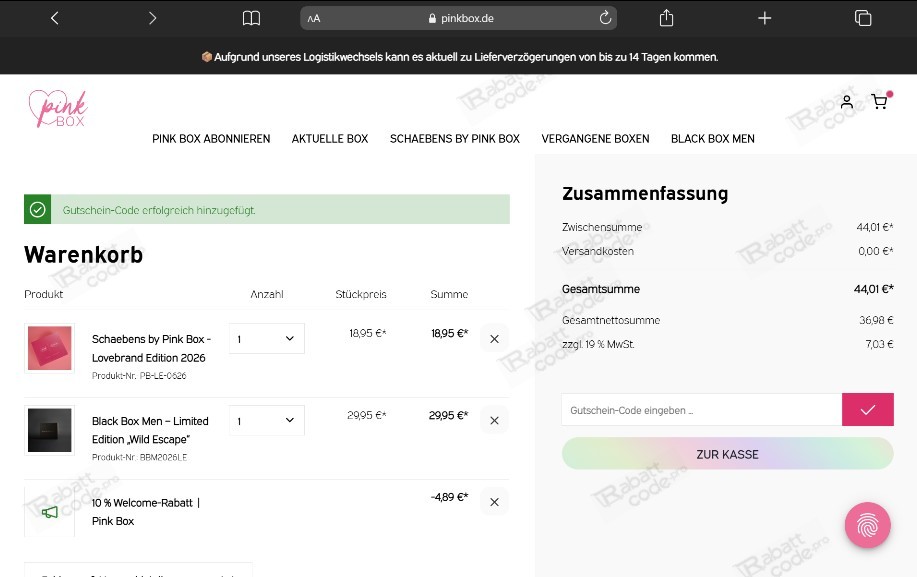Tap the AA reader text-size button

pyautogui.click(x=314, y=19)
